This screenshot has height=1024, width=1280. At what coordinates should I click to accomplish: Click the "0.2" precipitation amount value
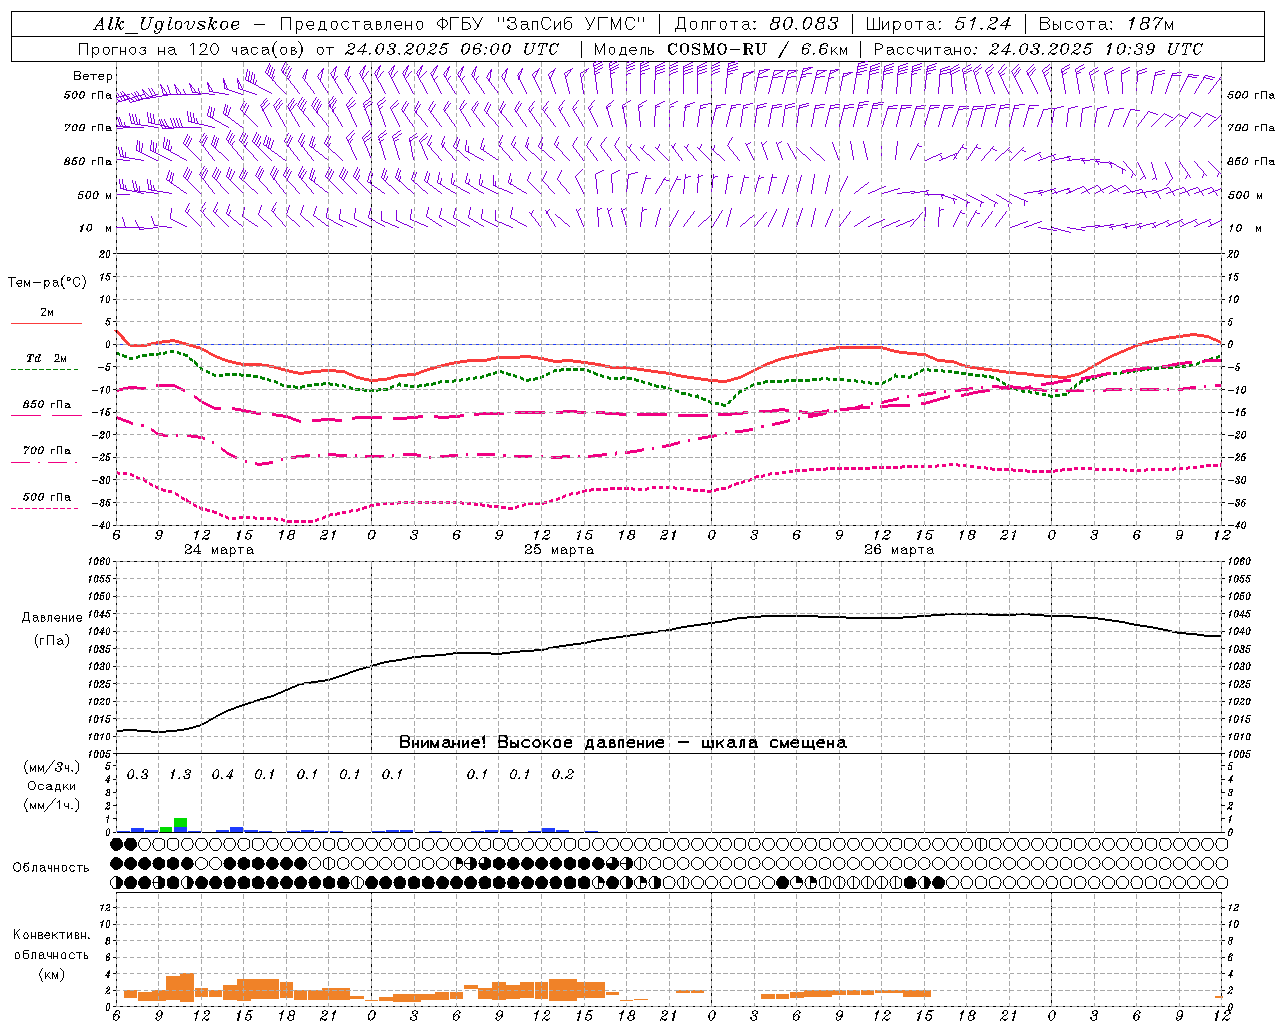pyautogui.click(x=562, y=775)
